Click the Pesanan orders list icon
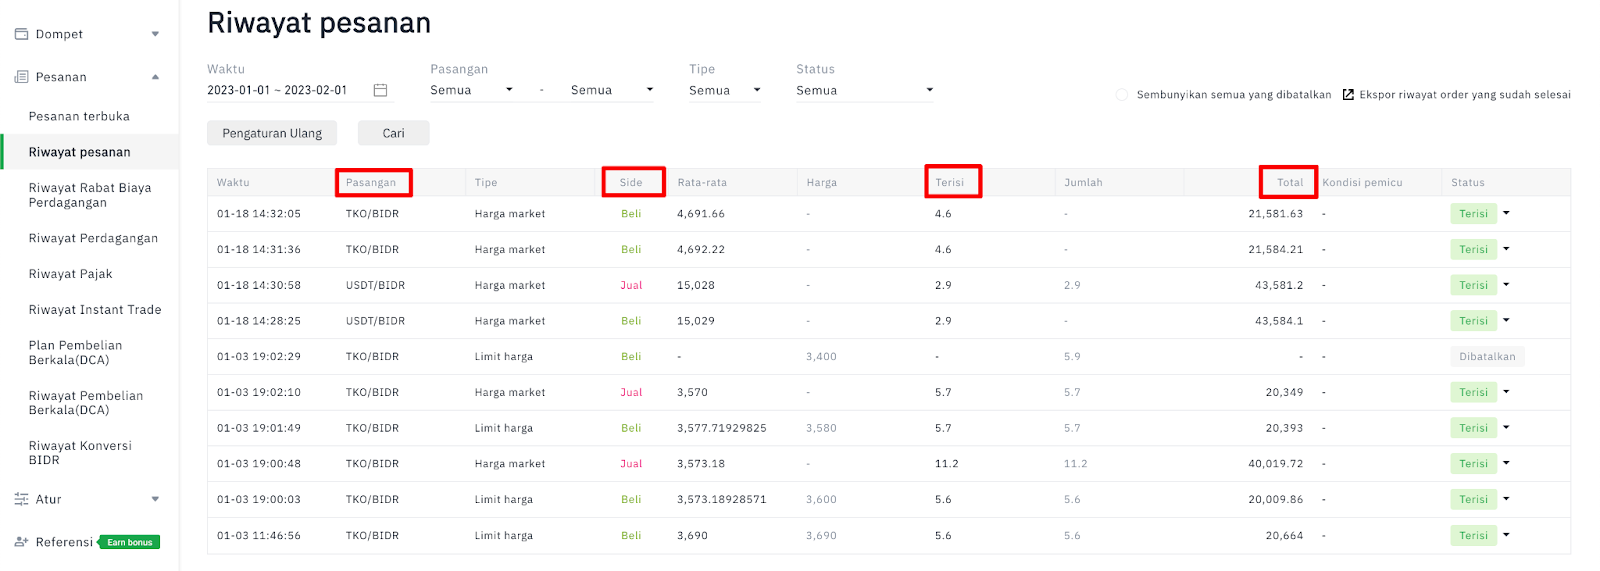The image size is (1600, 571). click(x=21, y=77)
